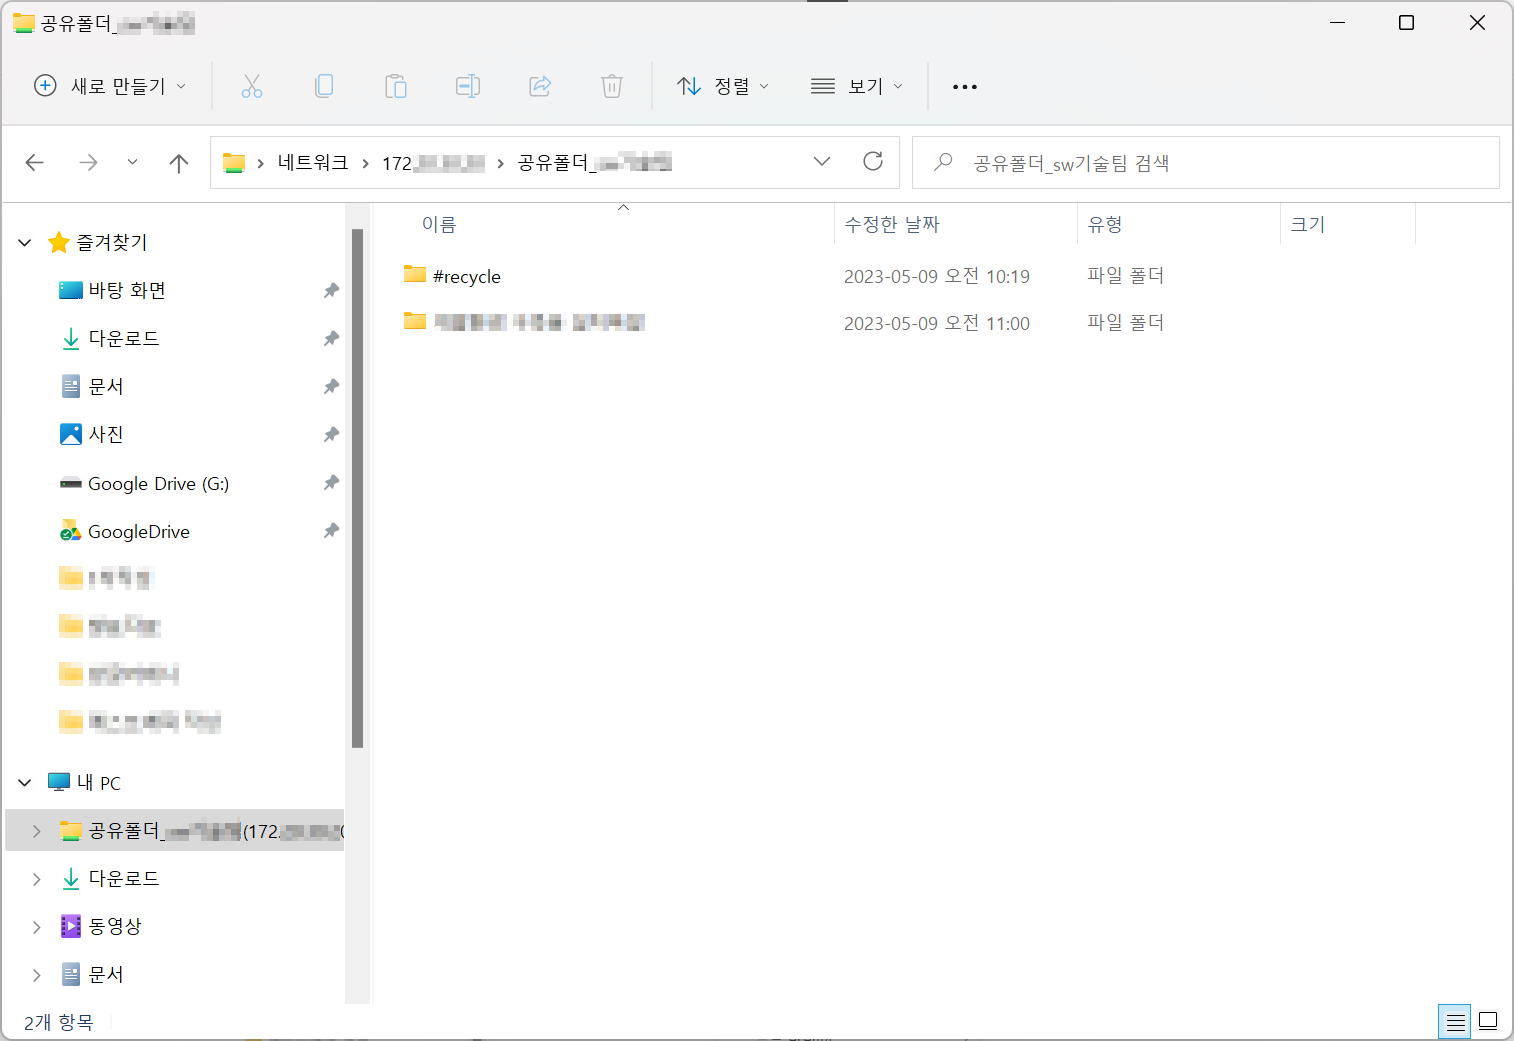Click pin icon beside 사진
The width and height of the screenshot is (1514, 1041).
331,435
